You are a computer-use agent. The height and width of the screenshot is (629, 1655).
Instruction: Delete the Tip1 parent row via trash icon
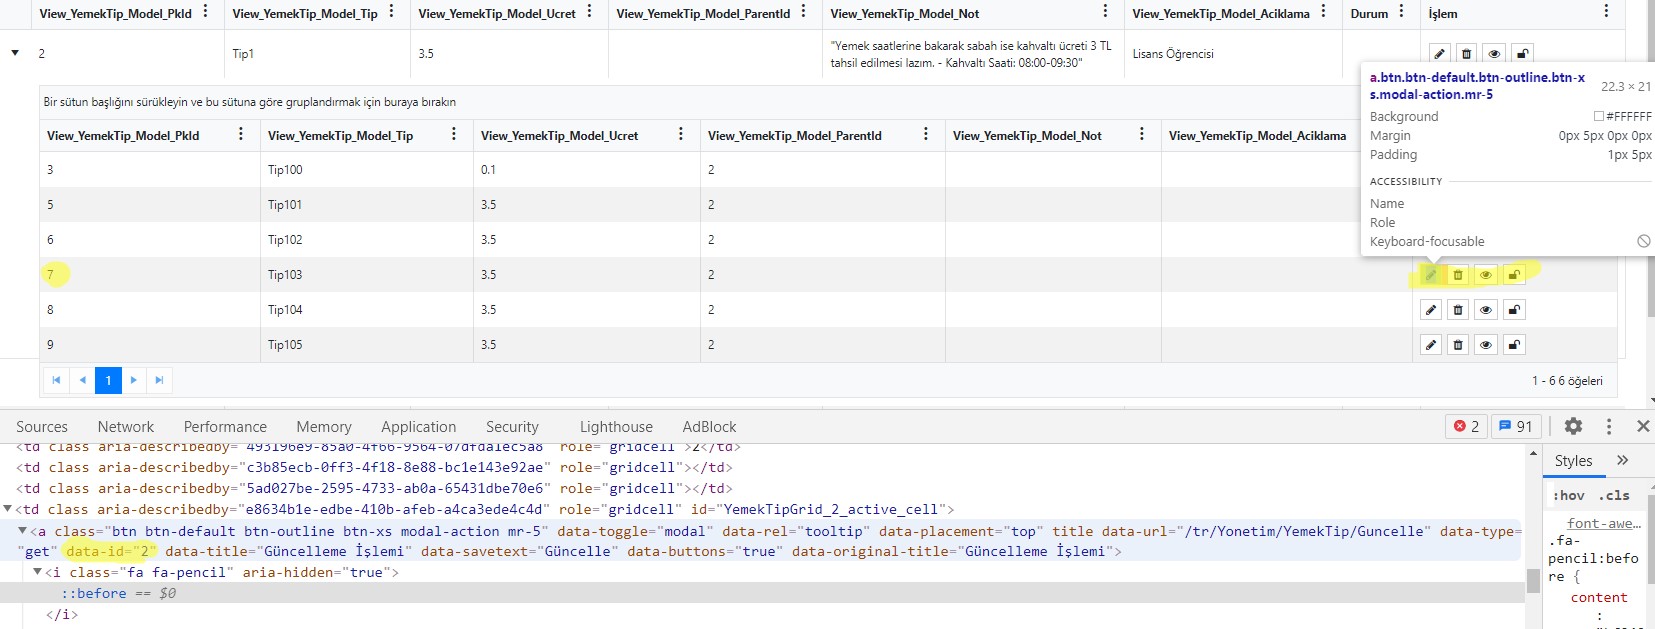point(1466,54)
